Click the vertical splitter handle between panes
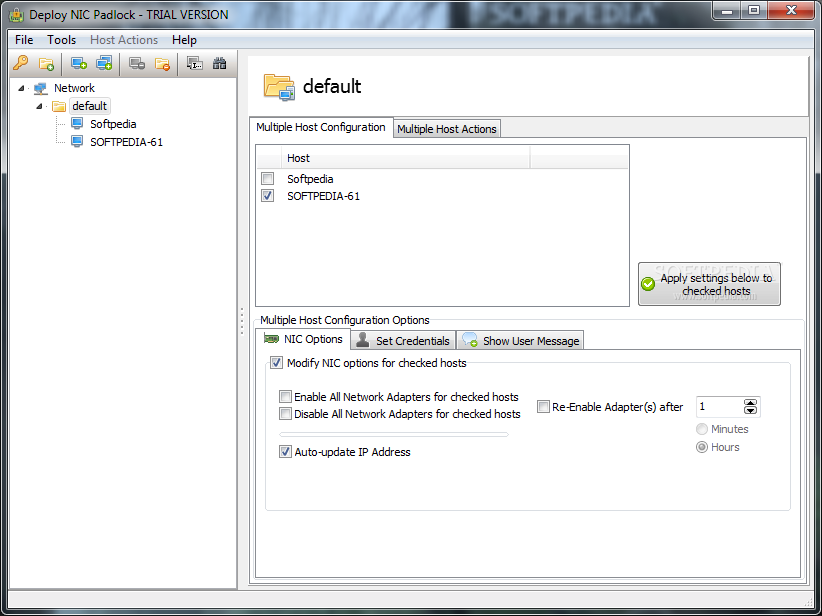 (242, 321)
